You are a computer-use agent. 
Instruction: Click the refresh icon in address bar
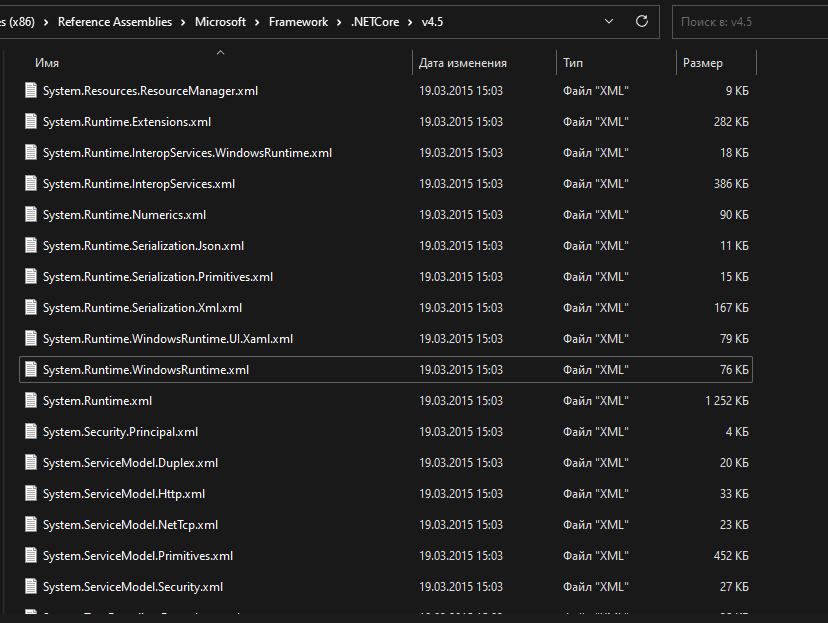642,21
